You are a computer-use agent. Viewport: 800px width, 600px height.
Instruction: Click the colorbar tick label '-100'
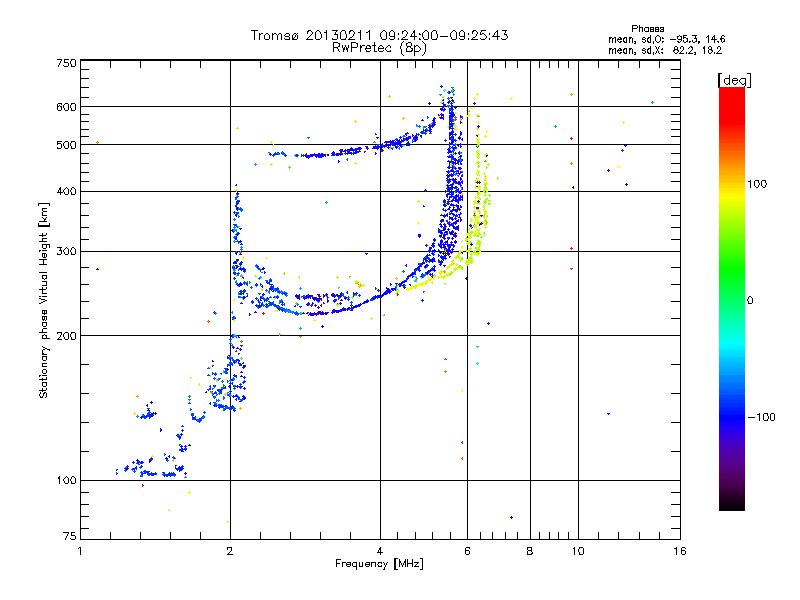point(761,417)
